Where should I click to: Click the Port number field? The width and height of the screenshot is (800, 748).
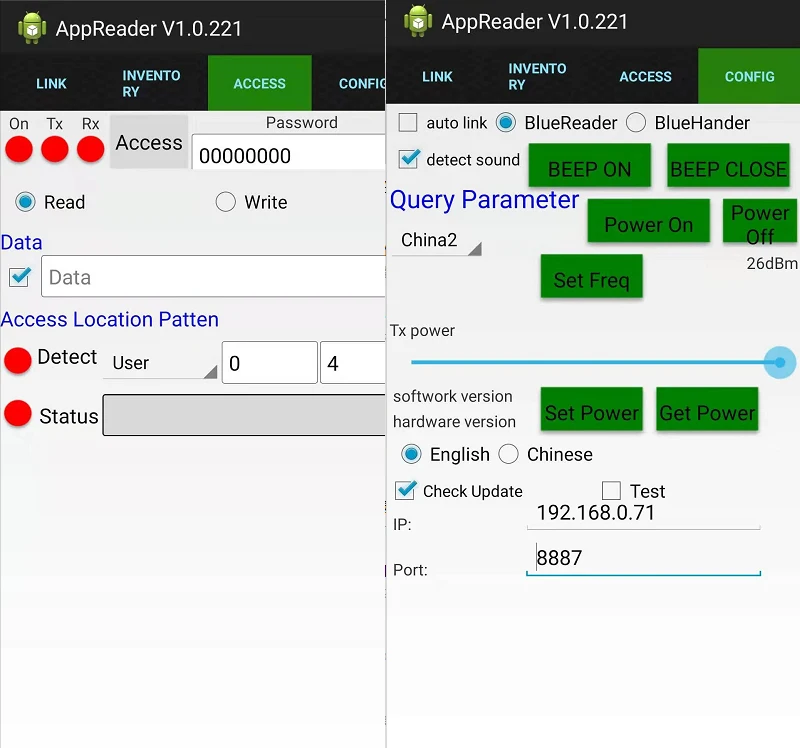click(643, 558)
